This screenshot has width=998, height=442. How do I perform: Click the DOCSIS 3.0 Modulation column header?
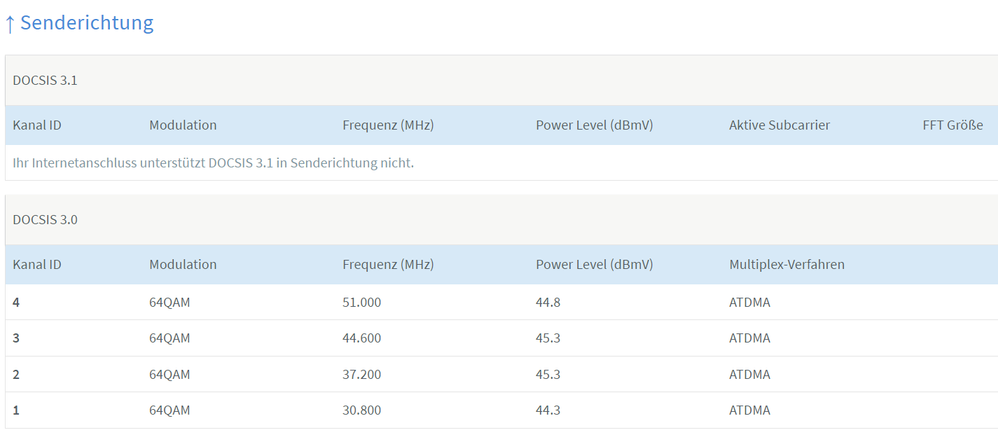[183, 264]
